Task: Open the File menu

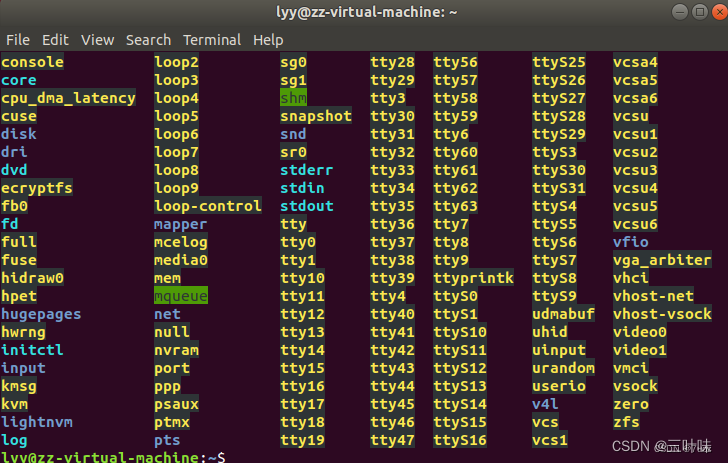Action: [18, 40]
